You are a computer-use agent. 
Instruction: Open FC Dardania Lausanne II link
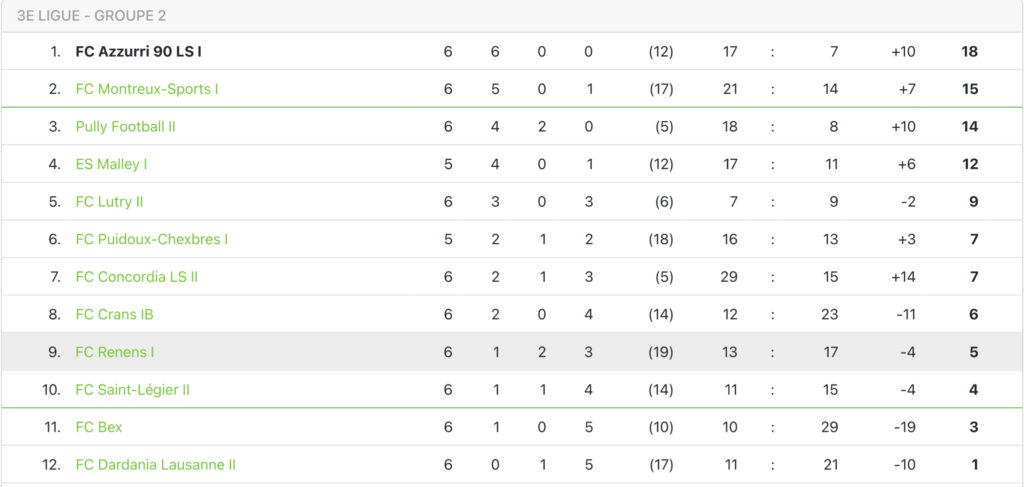point(156,465)
